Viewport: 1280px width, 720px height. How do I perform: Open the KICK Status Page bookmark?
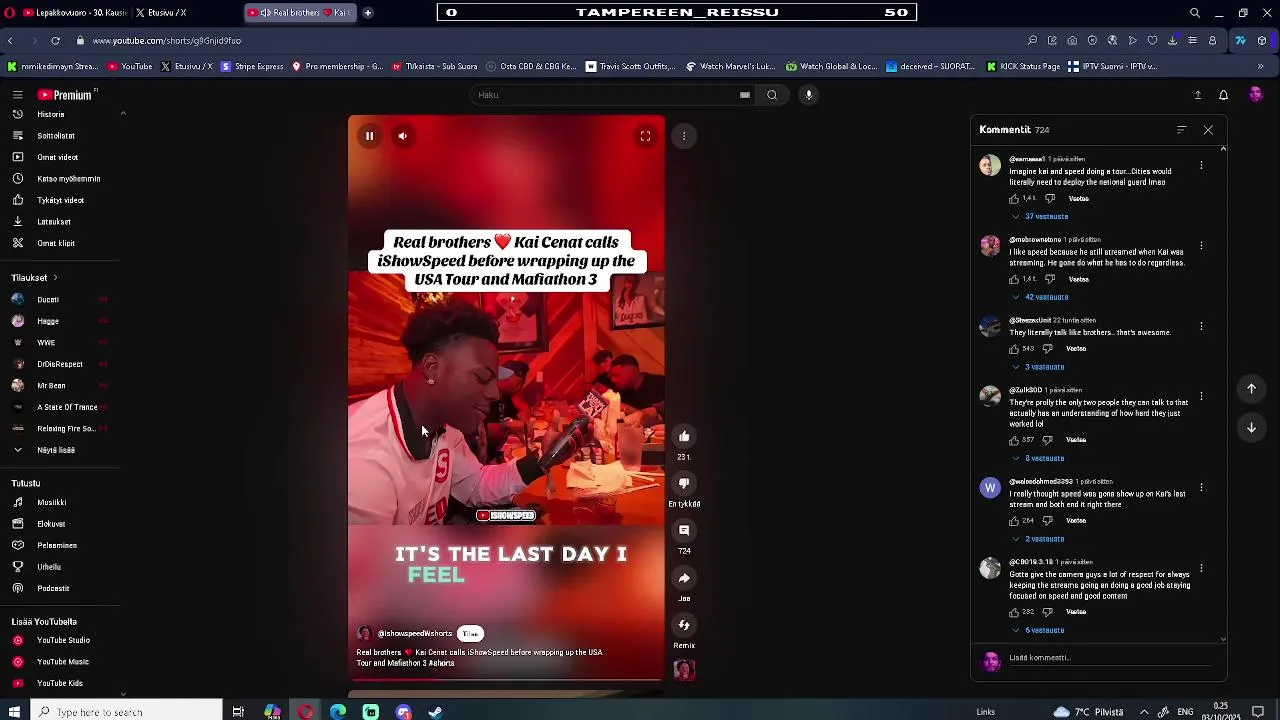tap(1022, 67)
